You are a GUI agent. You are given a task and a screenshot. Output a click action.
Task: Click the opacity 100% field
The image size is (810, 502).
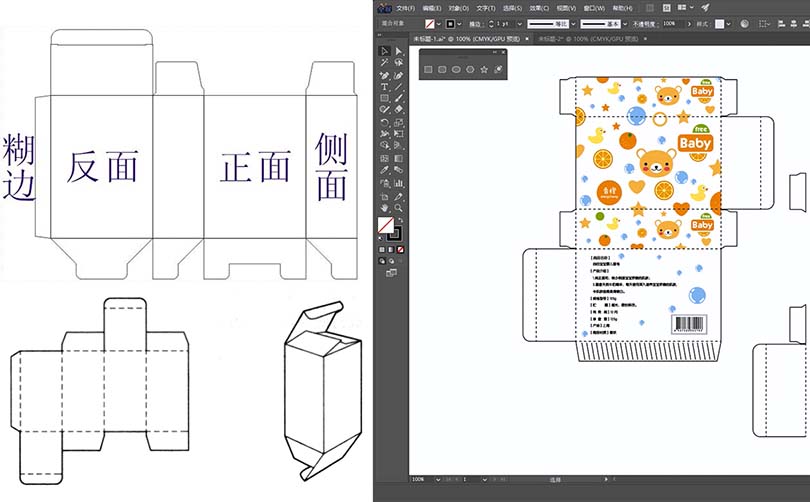[674, 24]
